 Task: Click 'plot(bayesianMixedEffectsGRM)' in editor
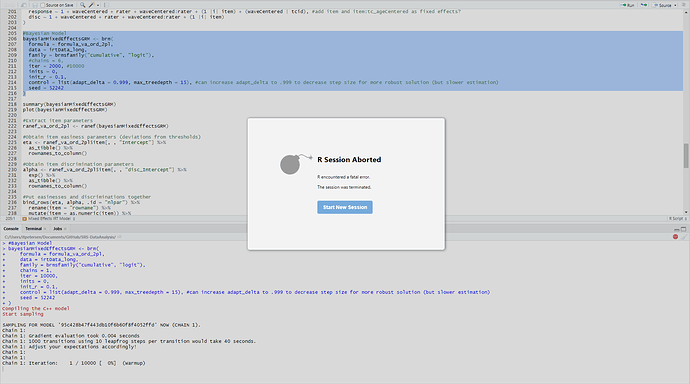65,110
